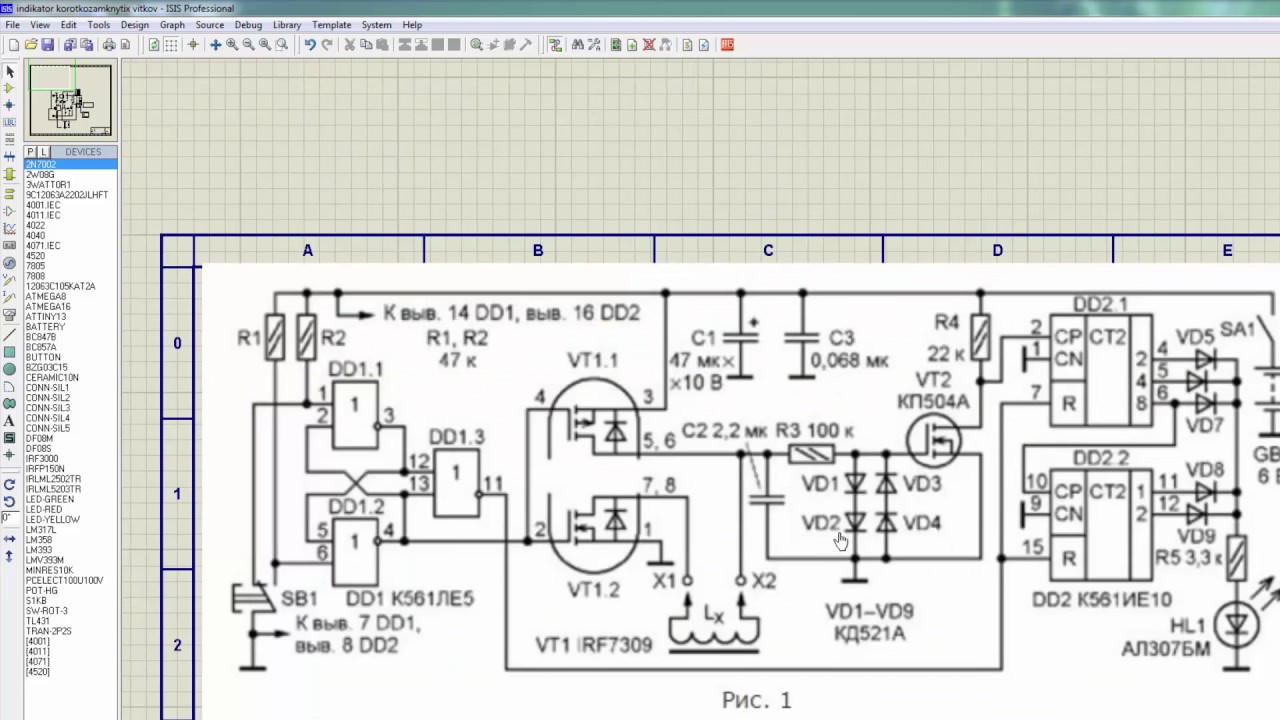Viewport: 1280px width, 720px height.
Task: Click the Print icon
Action: 109,45
